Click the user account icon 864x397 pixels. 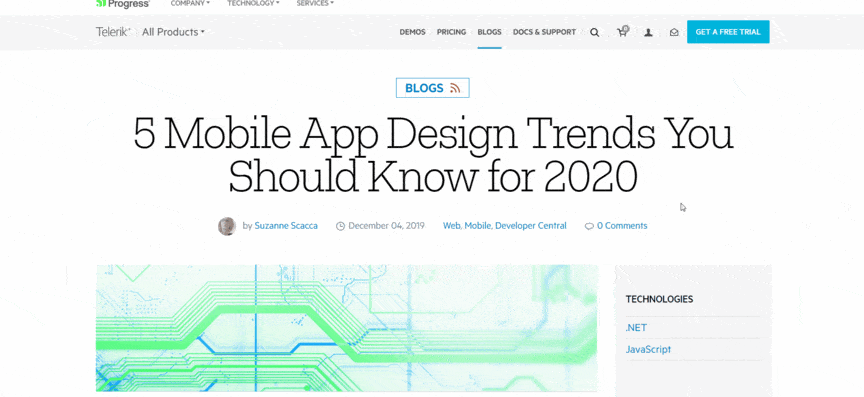[649, 33]
